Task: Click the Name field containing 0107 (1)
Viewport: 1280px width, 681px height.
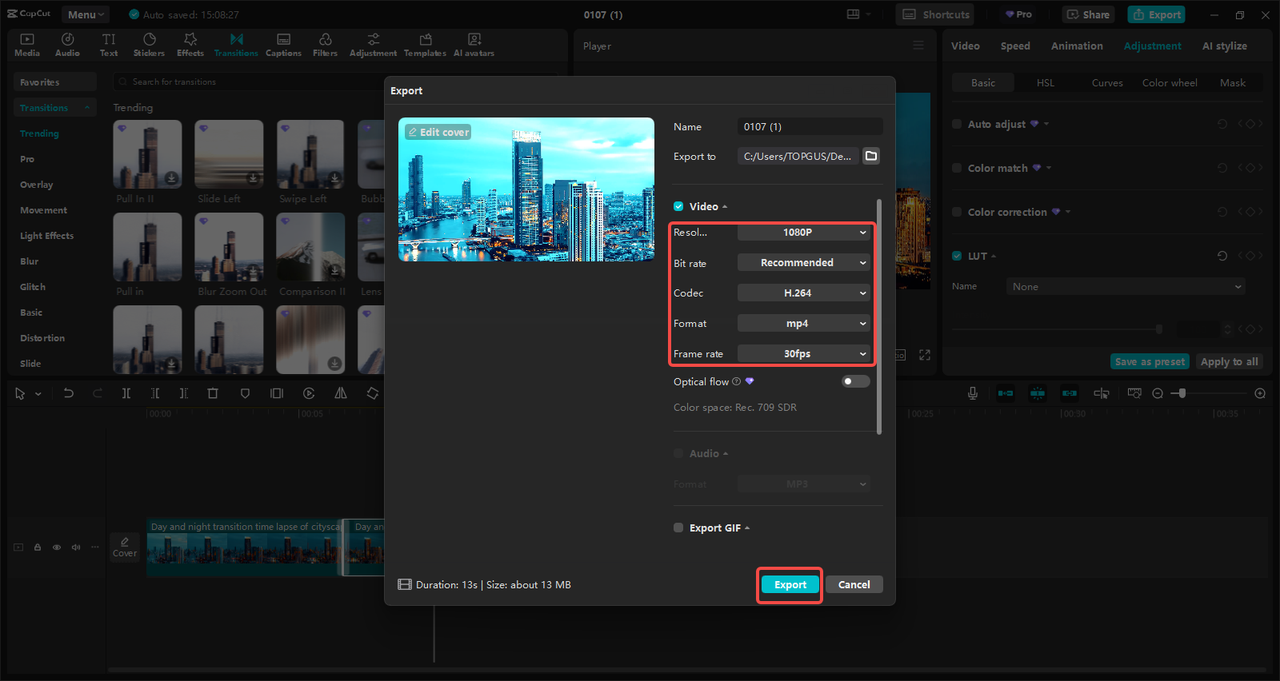Action: click(810, 127)
